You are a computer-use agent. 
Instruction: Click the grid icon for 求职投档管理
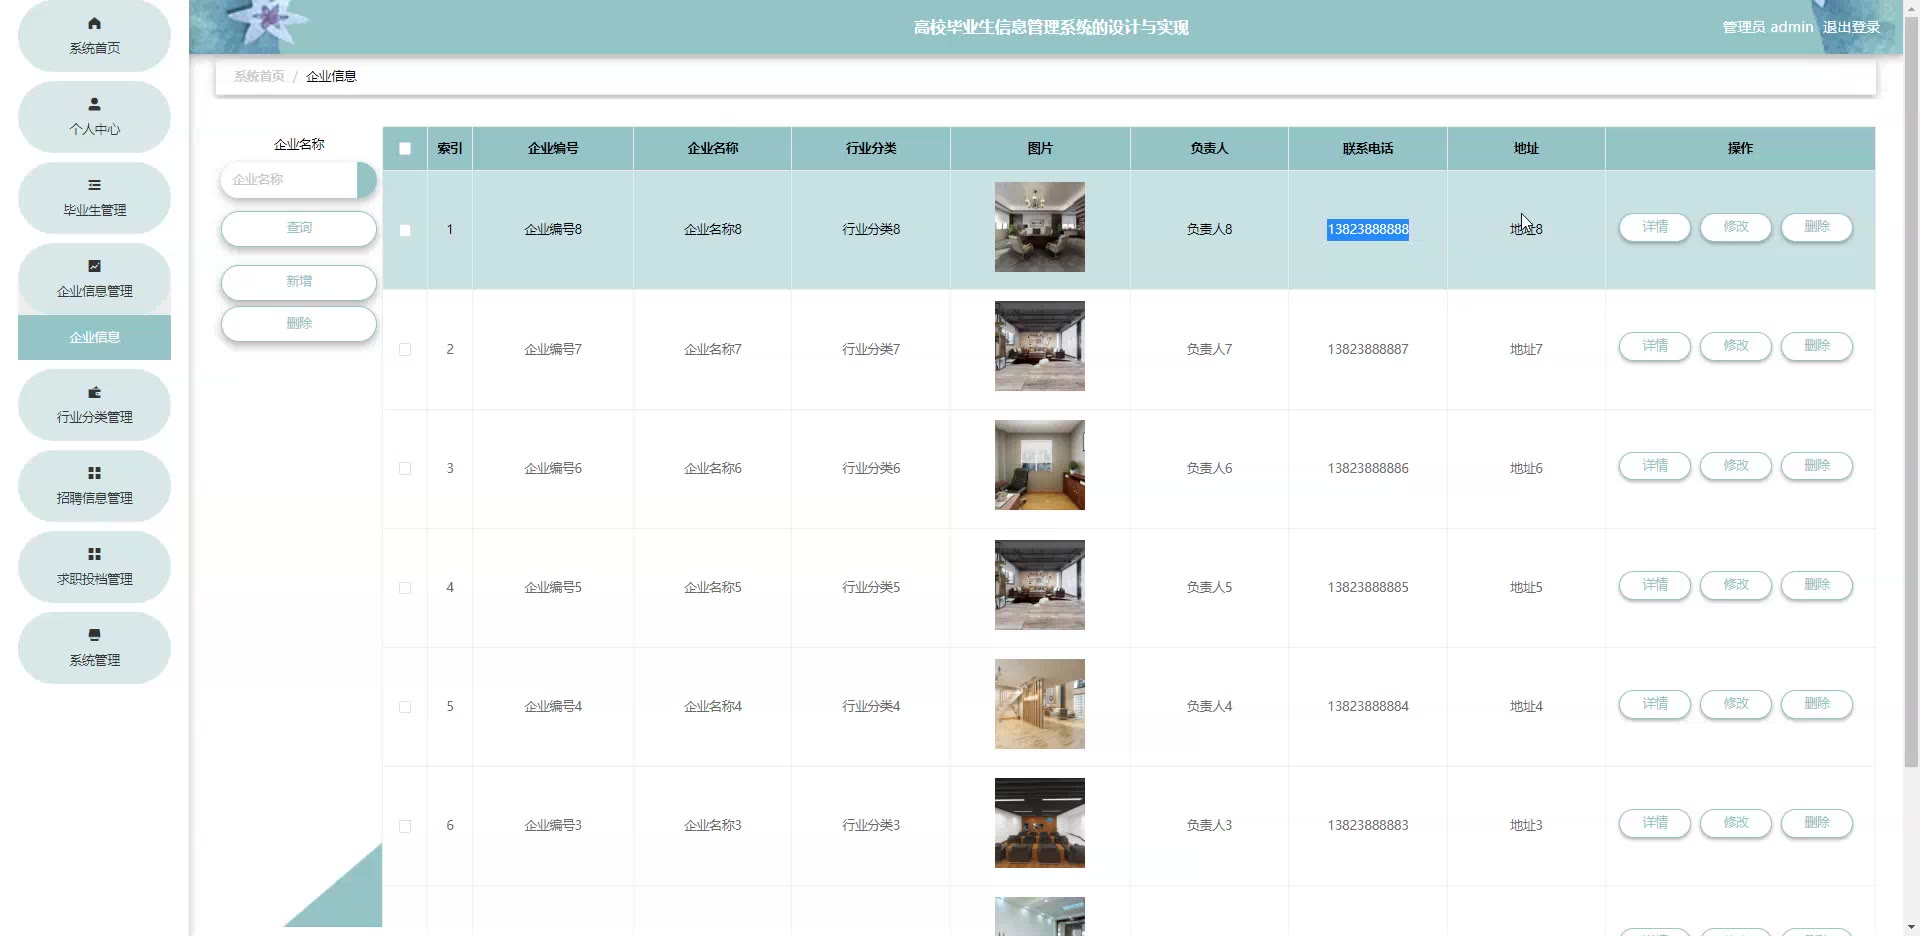click(x=94, y=554)
